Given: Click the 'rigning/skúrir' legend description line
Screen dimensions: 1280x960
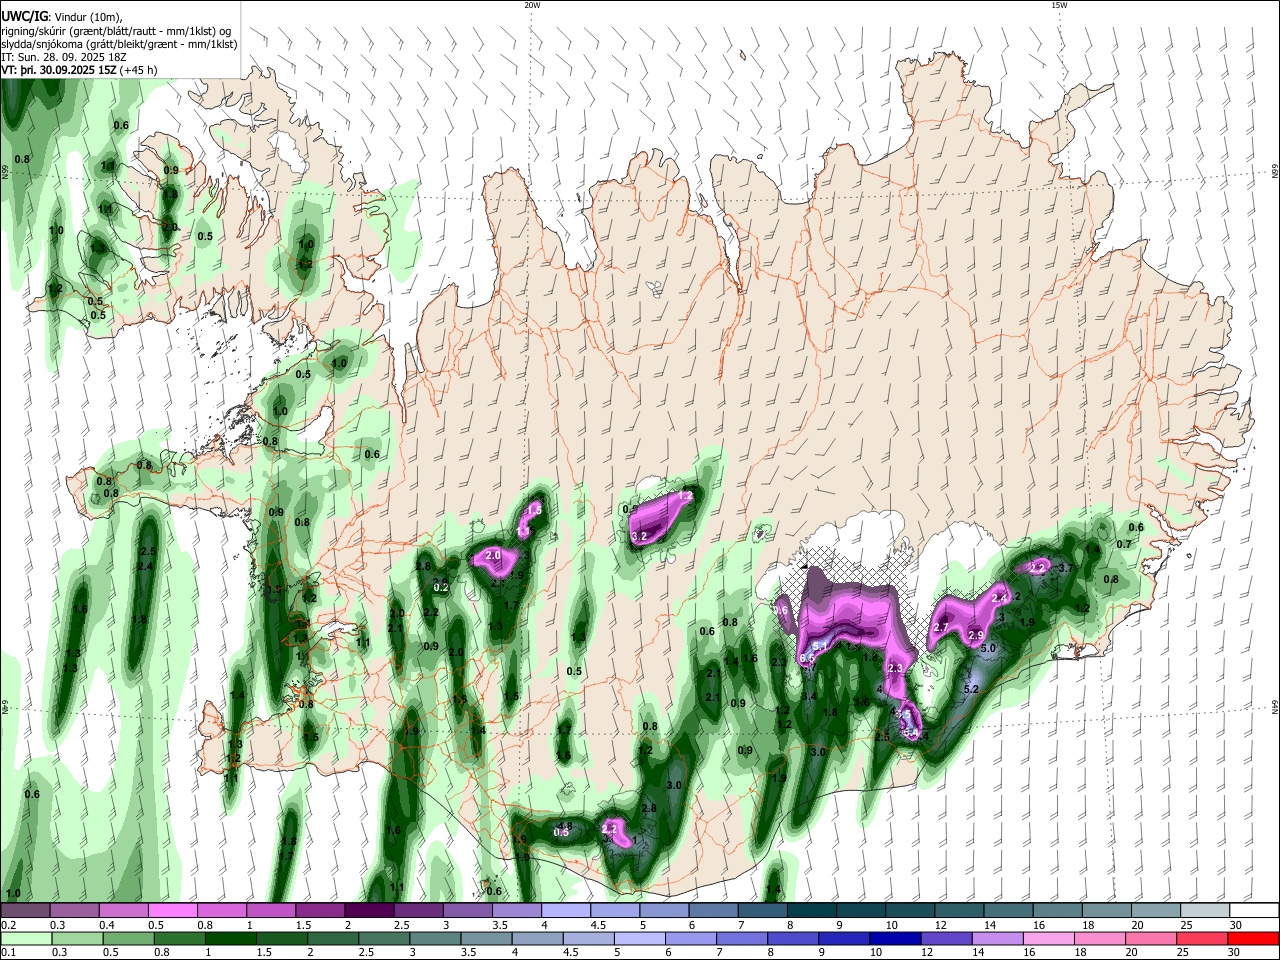Looking at the screenshot, I should click(117, 30).
